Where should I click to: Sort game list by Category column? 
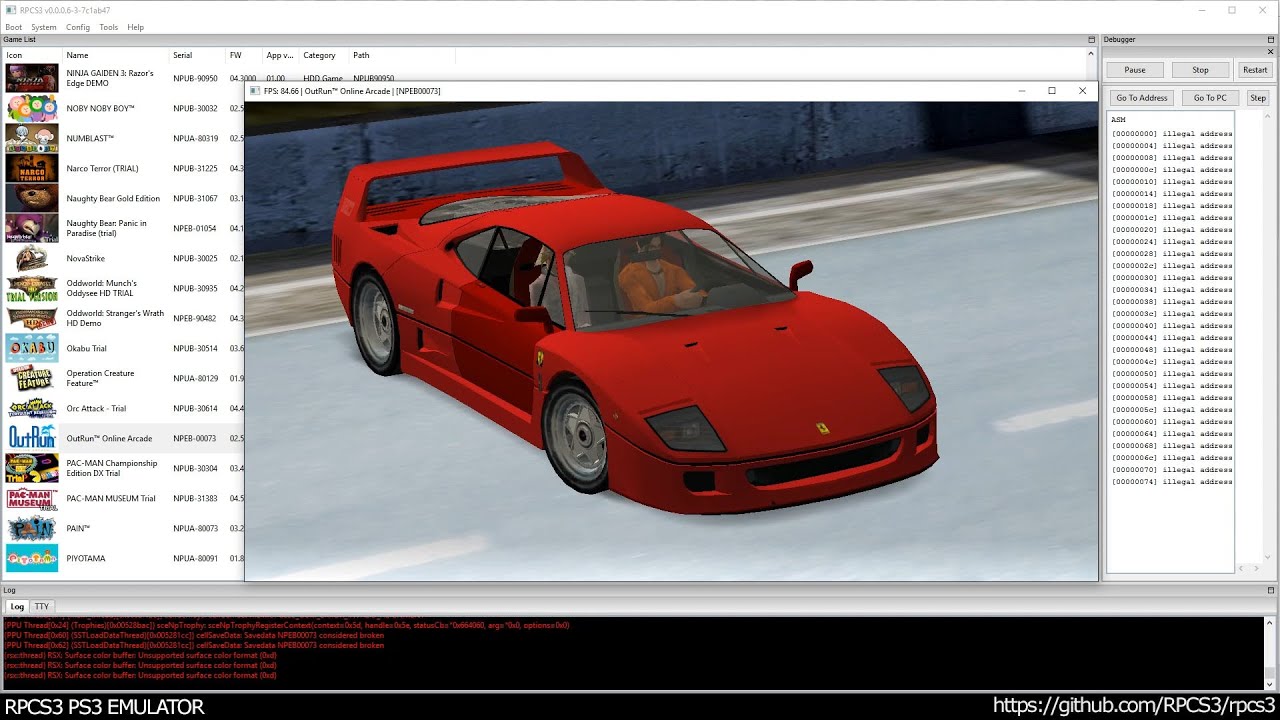pos(324,55)
